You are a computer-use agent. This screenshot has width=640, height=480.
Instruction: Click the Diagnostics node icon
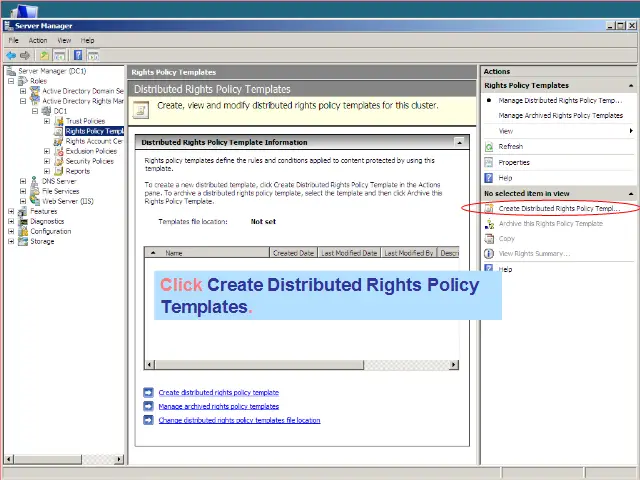tap(23, 222)
